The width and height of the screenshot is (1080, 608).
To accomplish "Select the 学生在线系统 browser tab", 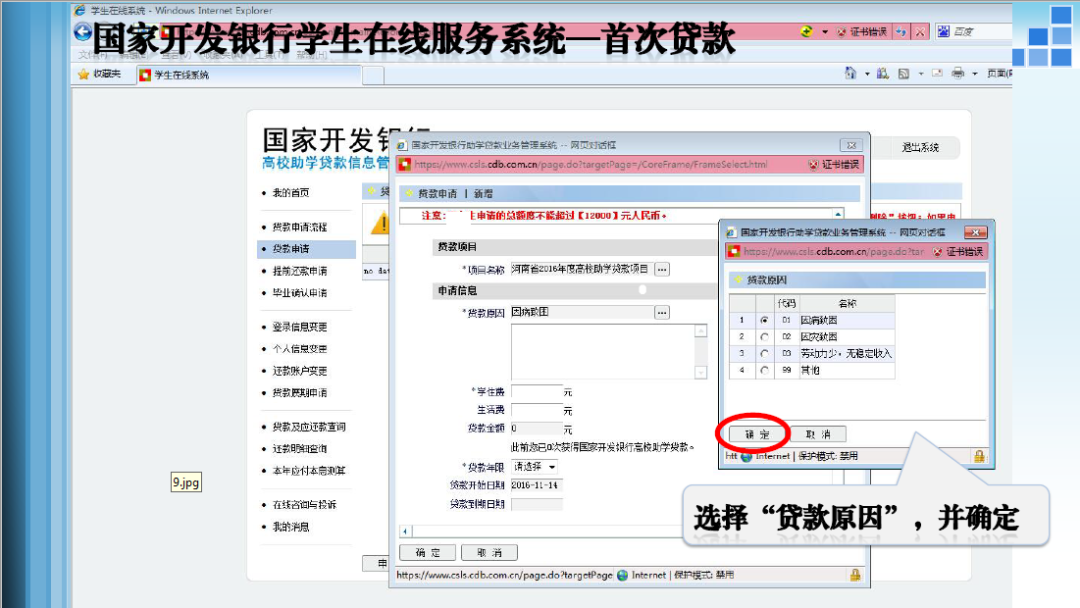I will 248,75.
